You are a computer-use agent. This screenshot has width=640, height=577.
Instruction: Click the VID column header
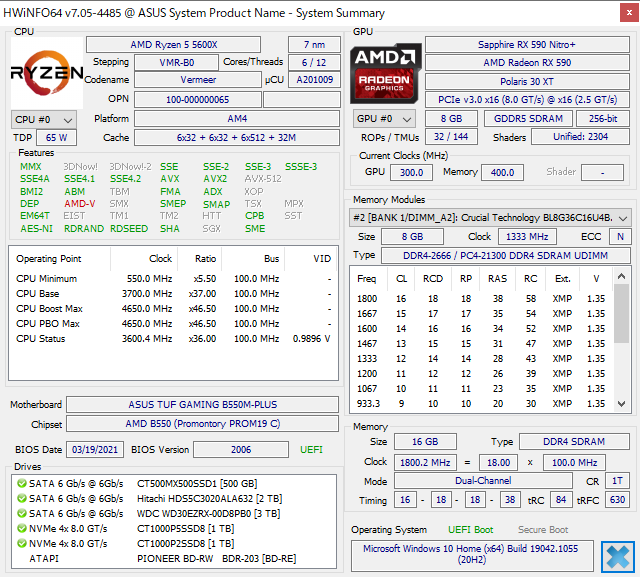pos(311,259)
